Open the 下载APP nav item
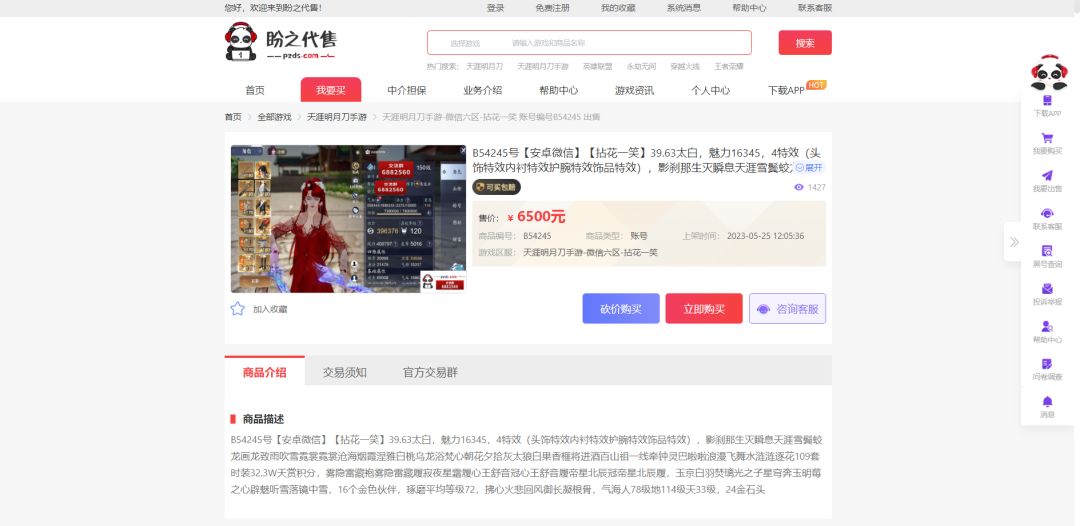Screen dimensions: 1080x526 (x=787, y=90)
